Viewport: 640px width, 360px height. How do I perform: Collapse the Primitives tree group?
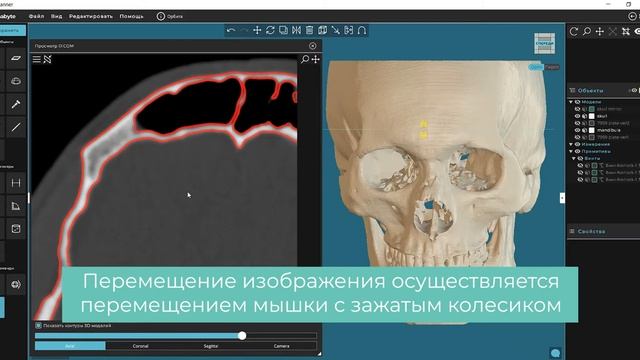click(x=571, y=151)
